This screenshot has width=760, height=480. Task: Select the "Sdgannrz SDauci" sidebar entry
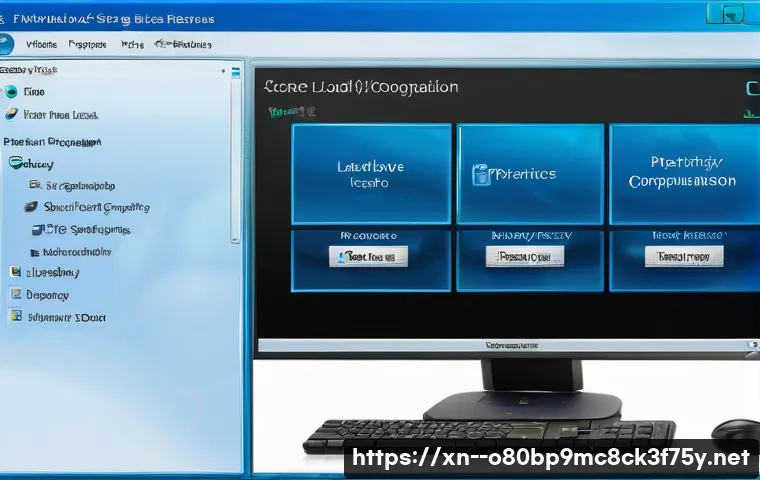(x=67, y=318)
